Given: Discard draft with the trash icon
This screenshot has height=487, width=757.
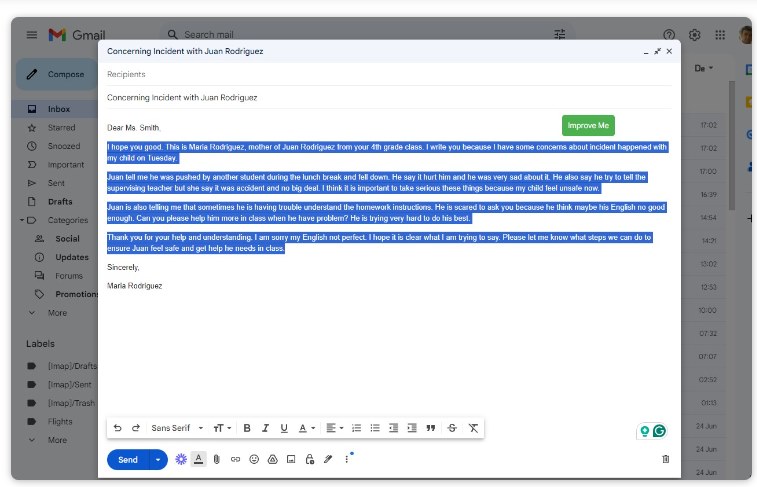Looking at the screenshot, I should click(x=666, y=460).
